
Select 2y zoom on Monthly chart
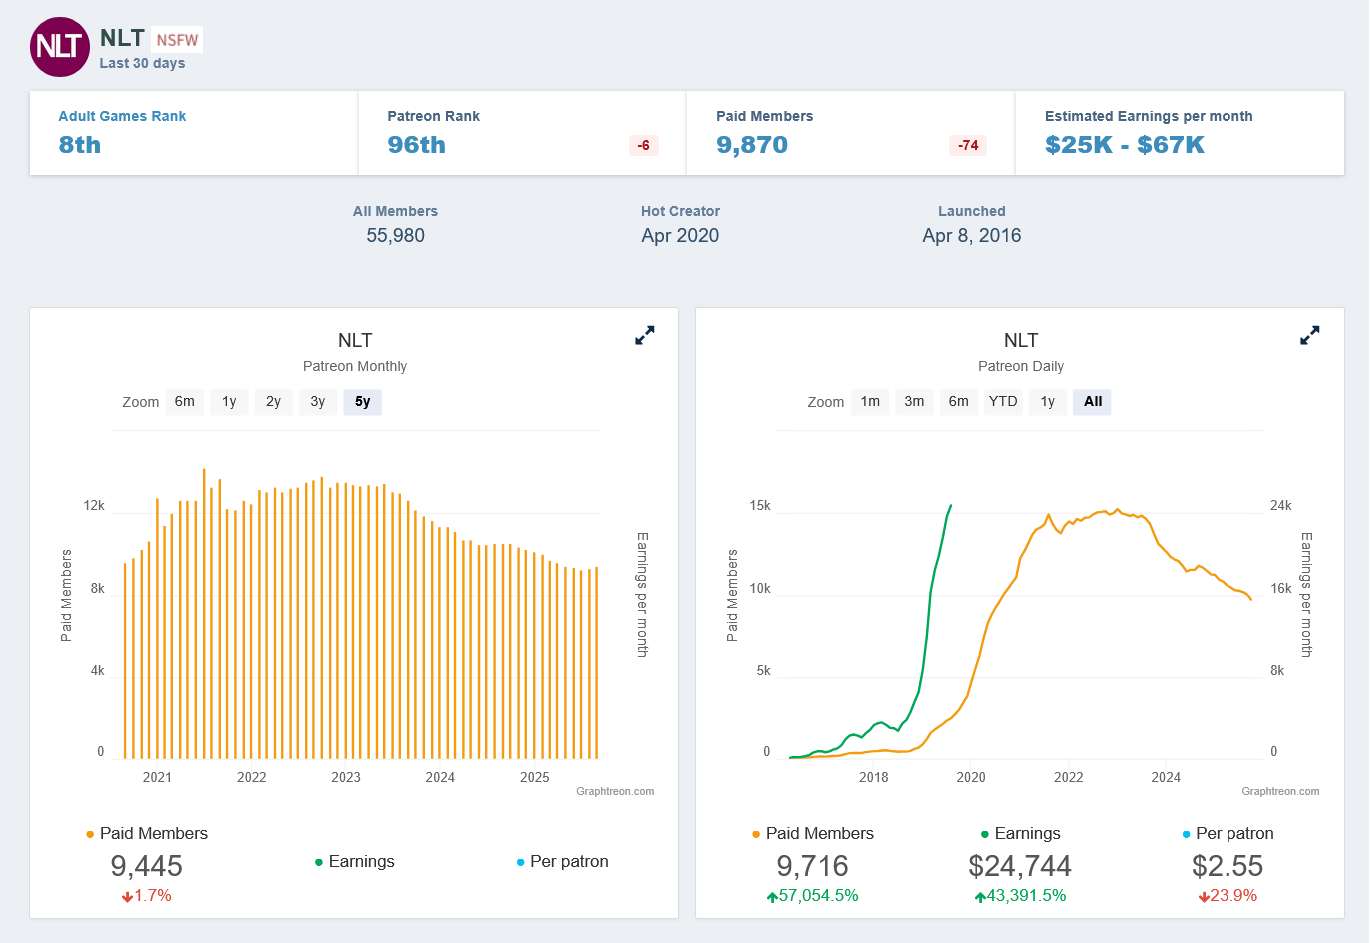coord(273,402)
